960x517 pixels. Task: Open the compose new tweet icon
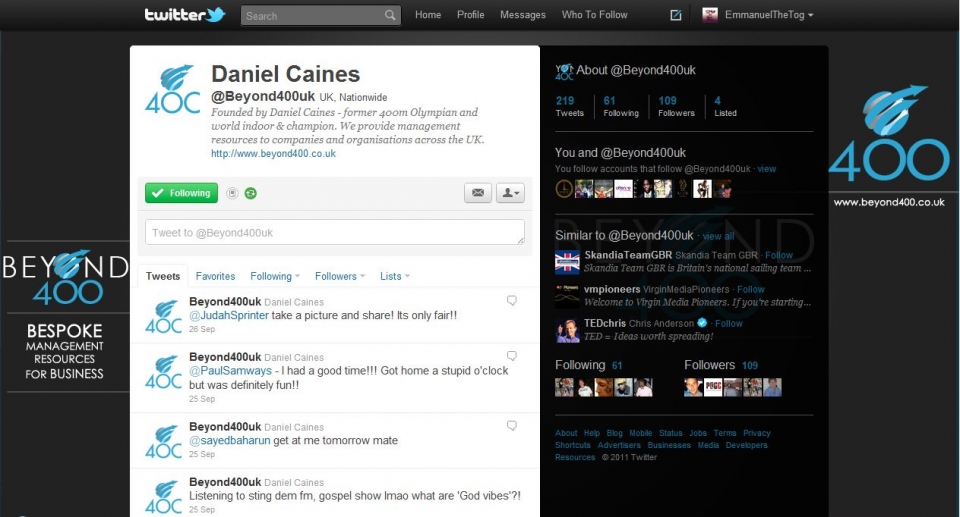tap(676, 15)
